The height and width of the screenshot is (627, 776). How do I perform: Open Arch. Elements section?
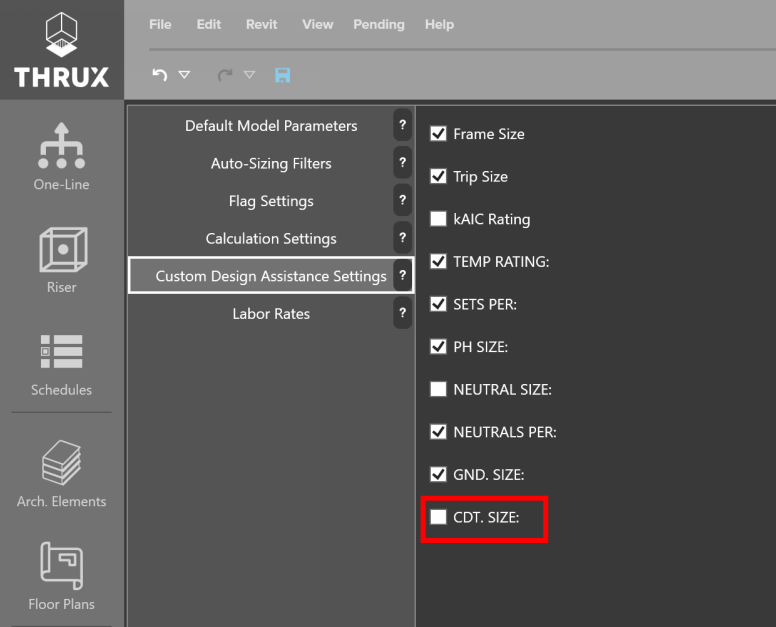[x=61, y=474]
